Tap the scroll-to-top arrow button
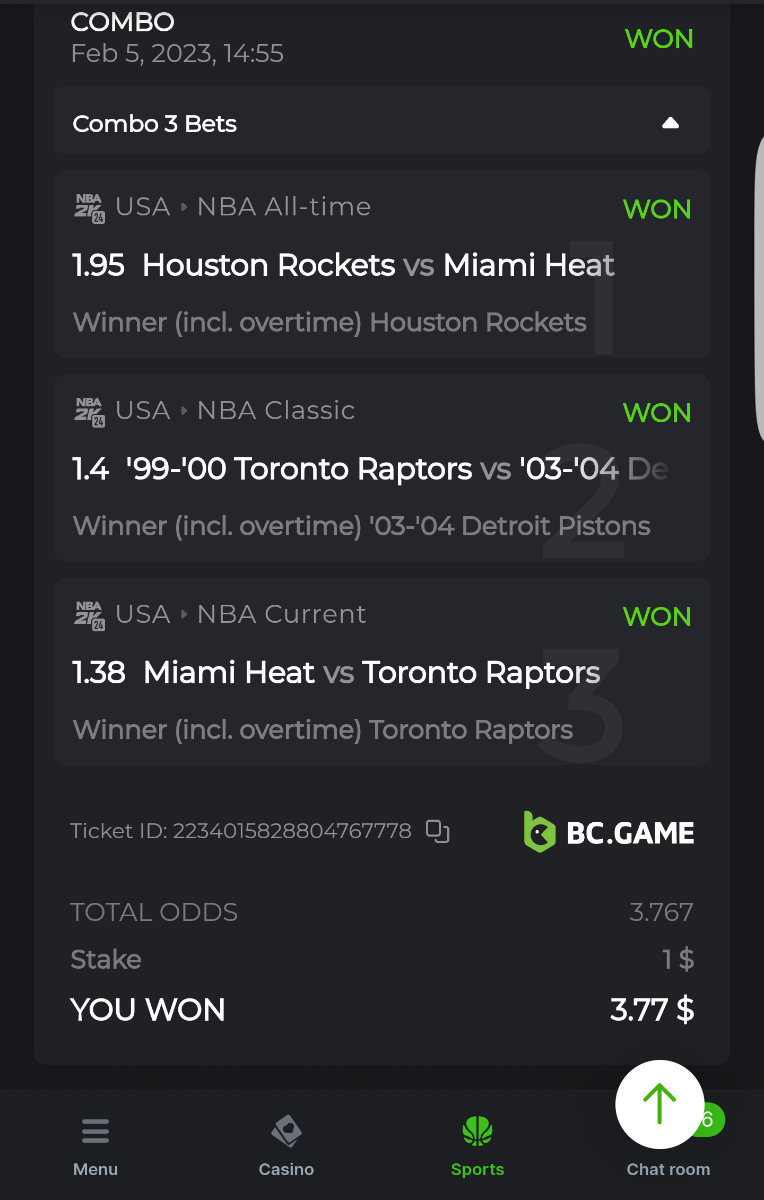 coord(660,1104)
